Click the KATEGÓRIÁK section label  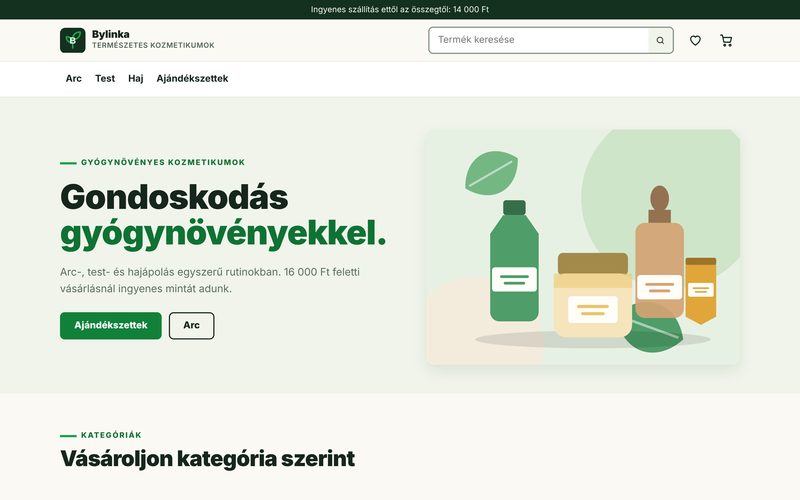[x=111, y=435]
